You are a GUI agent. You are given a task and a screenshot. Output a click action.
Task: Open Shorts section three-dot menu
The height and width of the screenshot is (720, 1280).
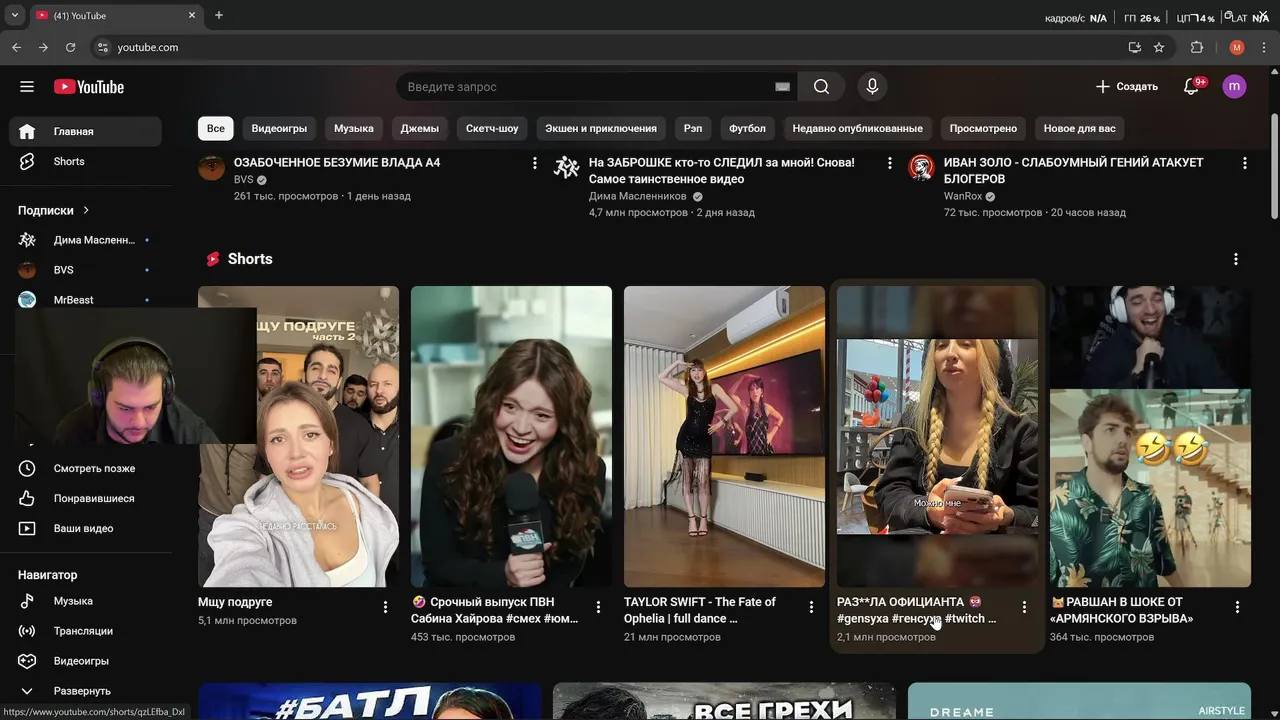(1236, 259)
